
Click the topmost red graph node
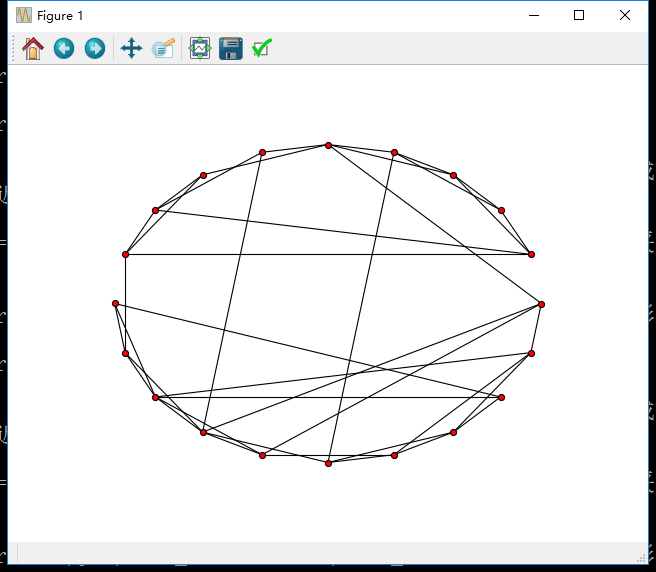(328, 146)
